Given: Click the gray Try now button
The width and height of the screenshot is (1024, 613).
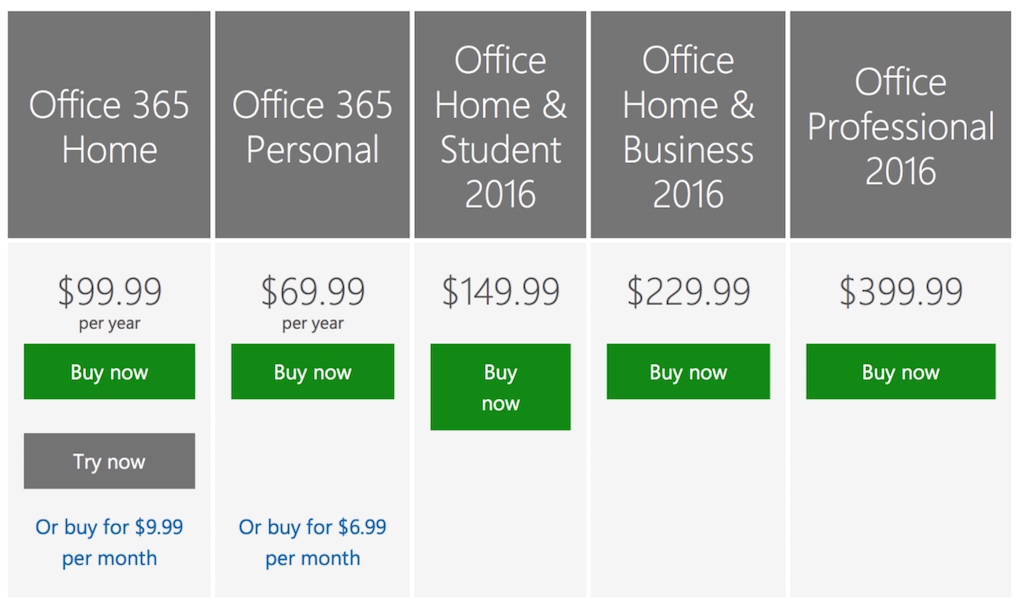Looking at the screenshot, I should point(109,461).
